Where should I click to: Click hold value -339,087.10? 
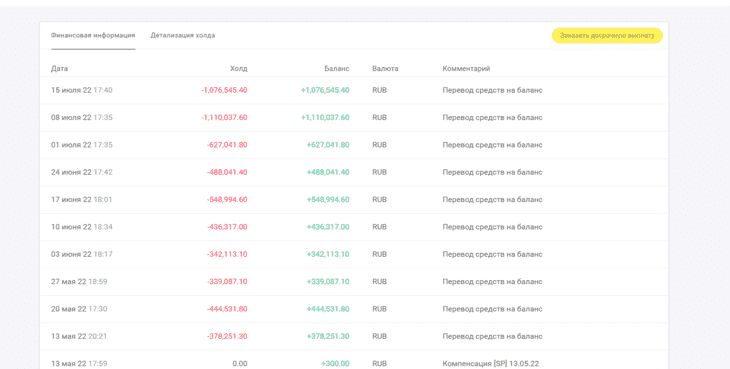pyautogui.click(x=227, y=282)
